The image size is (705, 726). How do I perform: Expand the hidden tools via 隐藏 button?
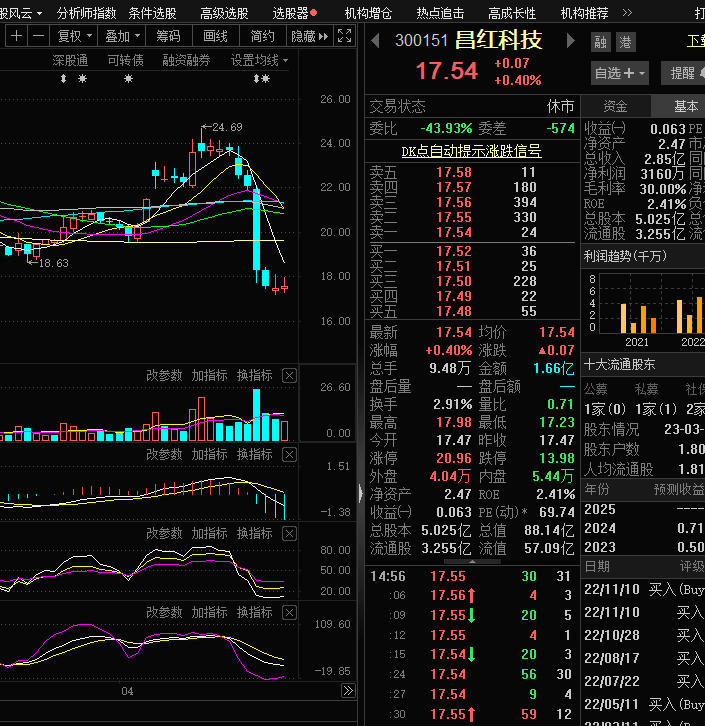[309, 36]
